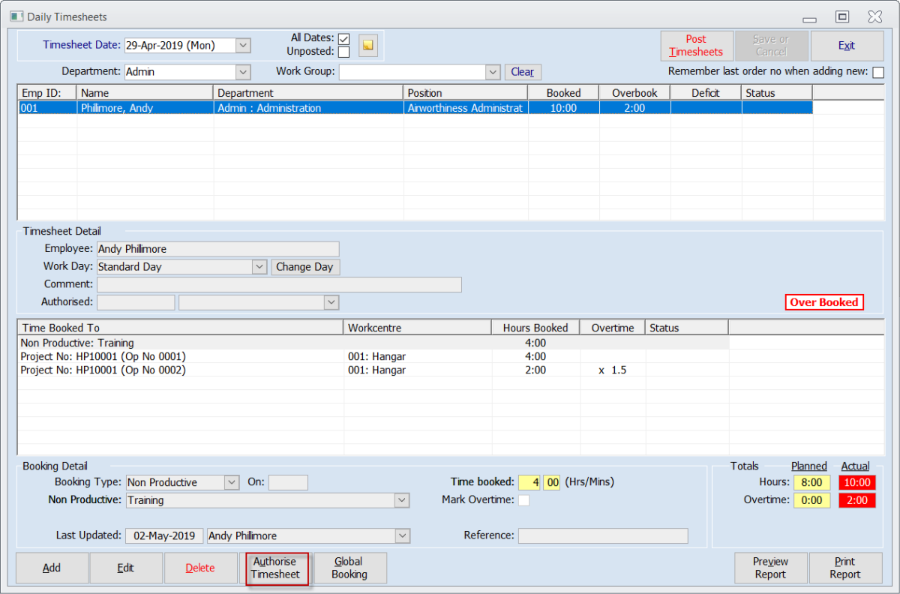The width and height of the screenshot is (900, 594).
Task: Click the Time booked minutes field
Action: coord(552,483)
